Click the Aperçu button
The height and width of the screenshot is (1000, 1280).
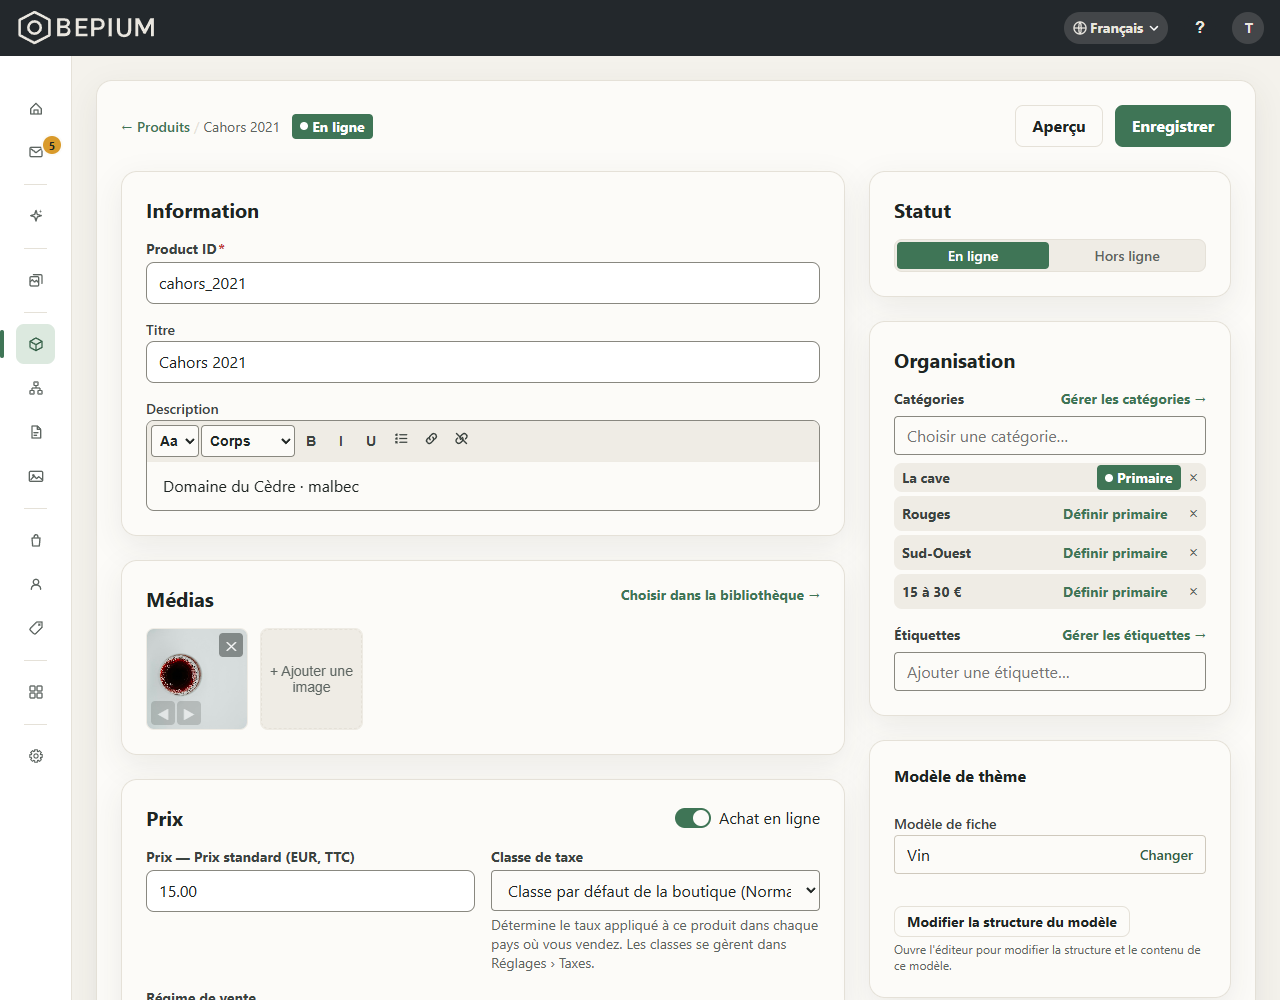click(1059, 126)
